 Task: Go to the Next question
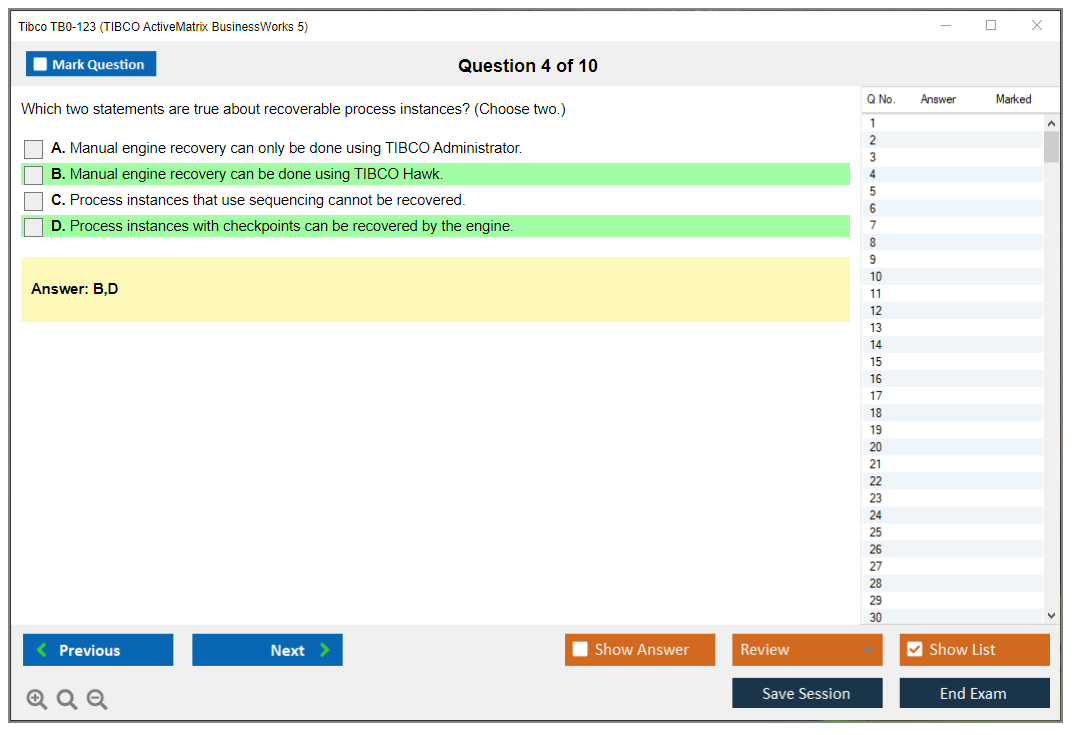267,650
